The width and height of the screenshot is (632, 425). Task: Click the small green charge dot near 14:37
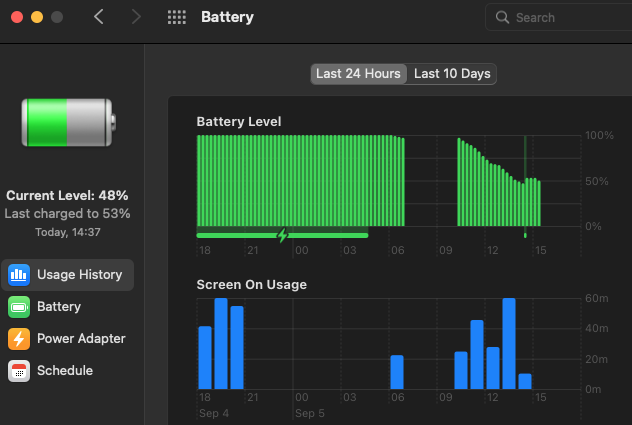tap(525, 235)
